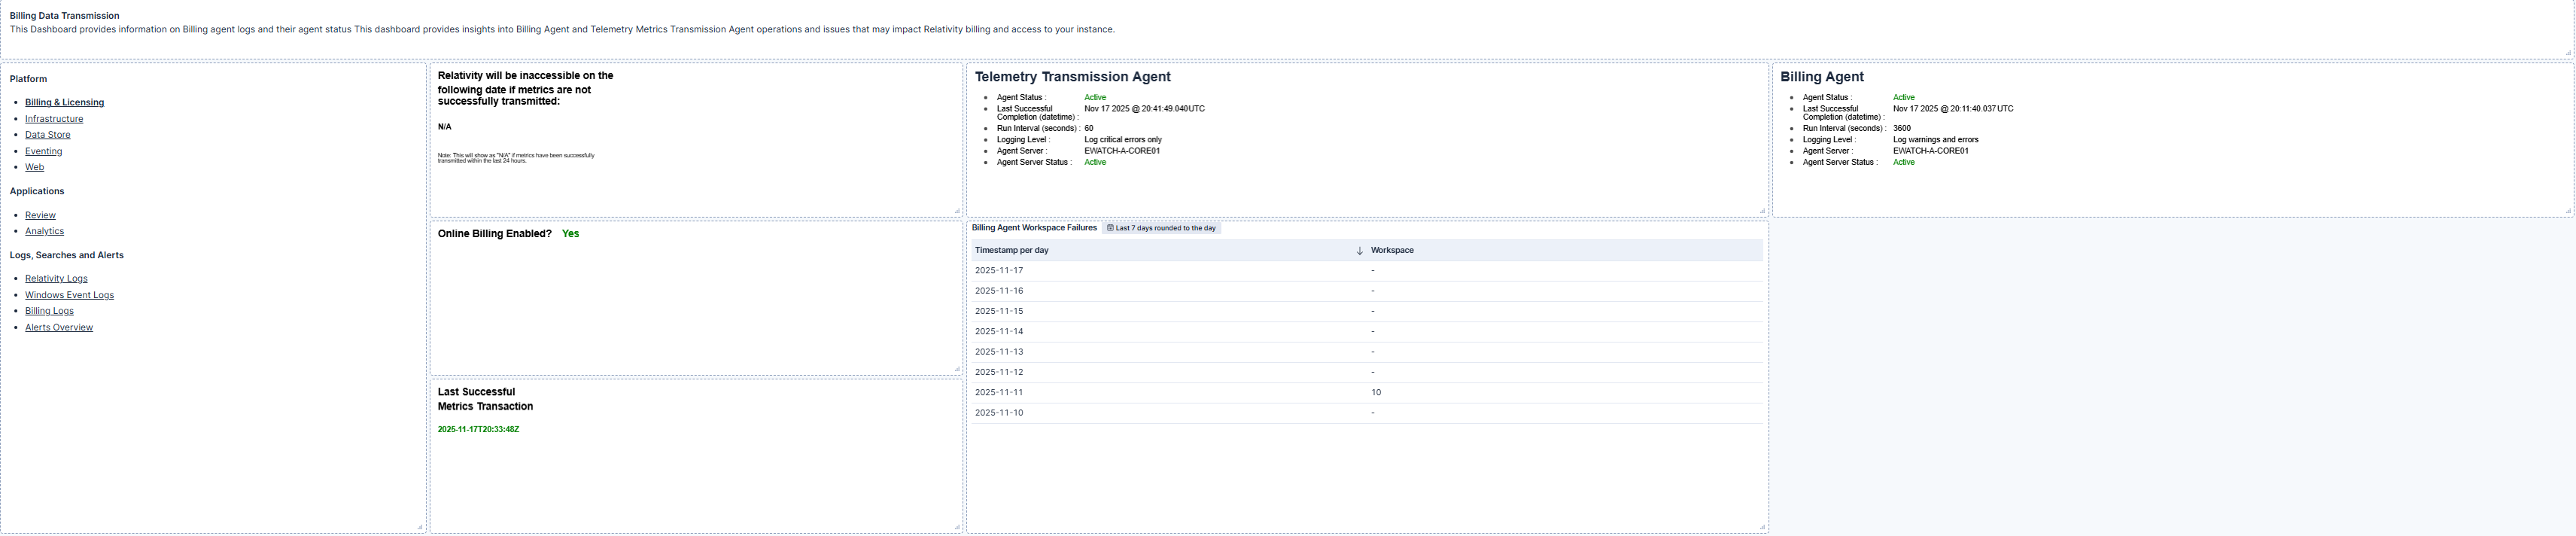Viewport: 2576px width, 536px height.
Task: Click the Billing Agent run interval value 3600
Action: point(1902,129)
